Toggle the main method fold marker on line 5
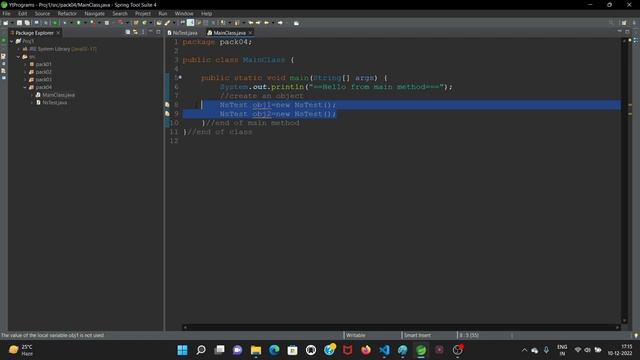 tap(180, 77)
